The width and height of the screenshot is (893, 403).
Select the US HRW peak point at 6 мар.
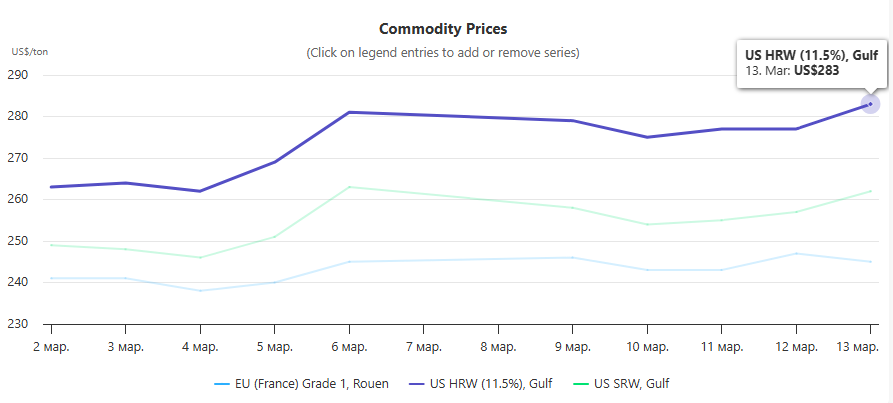[x=348, y=112]
